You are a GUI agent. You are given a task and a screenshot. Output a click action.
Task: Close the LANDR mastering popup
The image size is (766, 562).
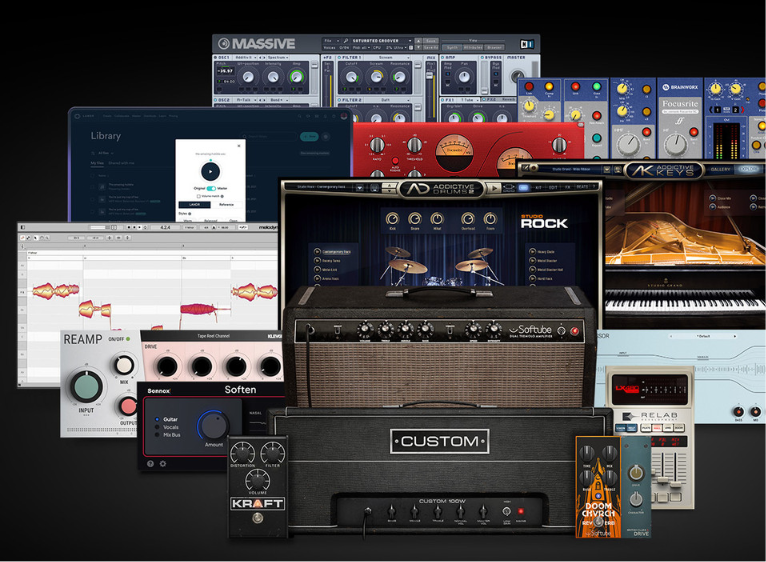coord(239,146)
